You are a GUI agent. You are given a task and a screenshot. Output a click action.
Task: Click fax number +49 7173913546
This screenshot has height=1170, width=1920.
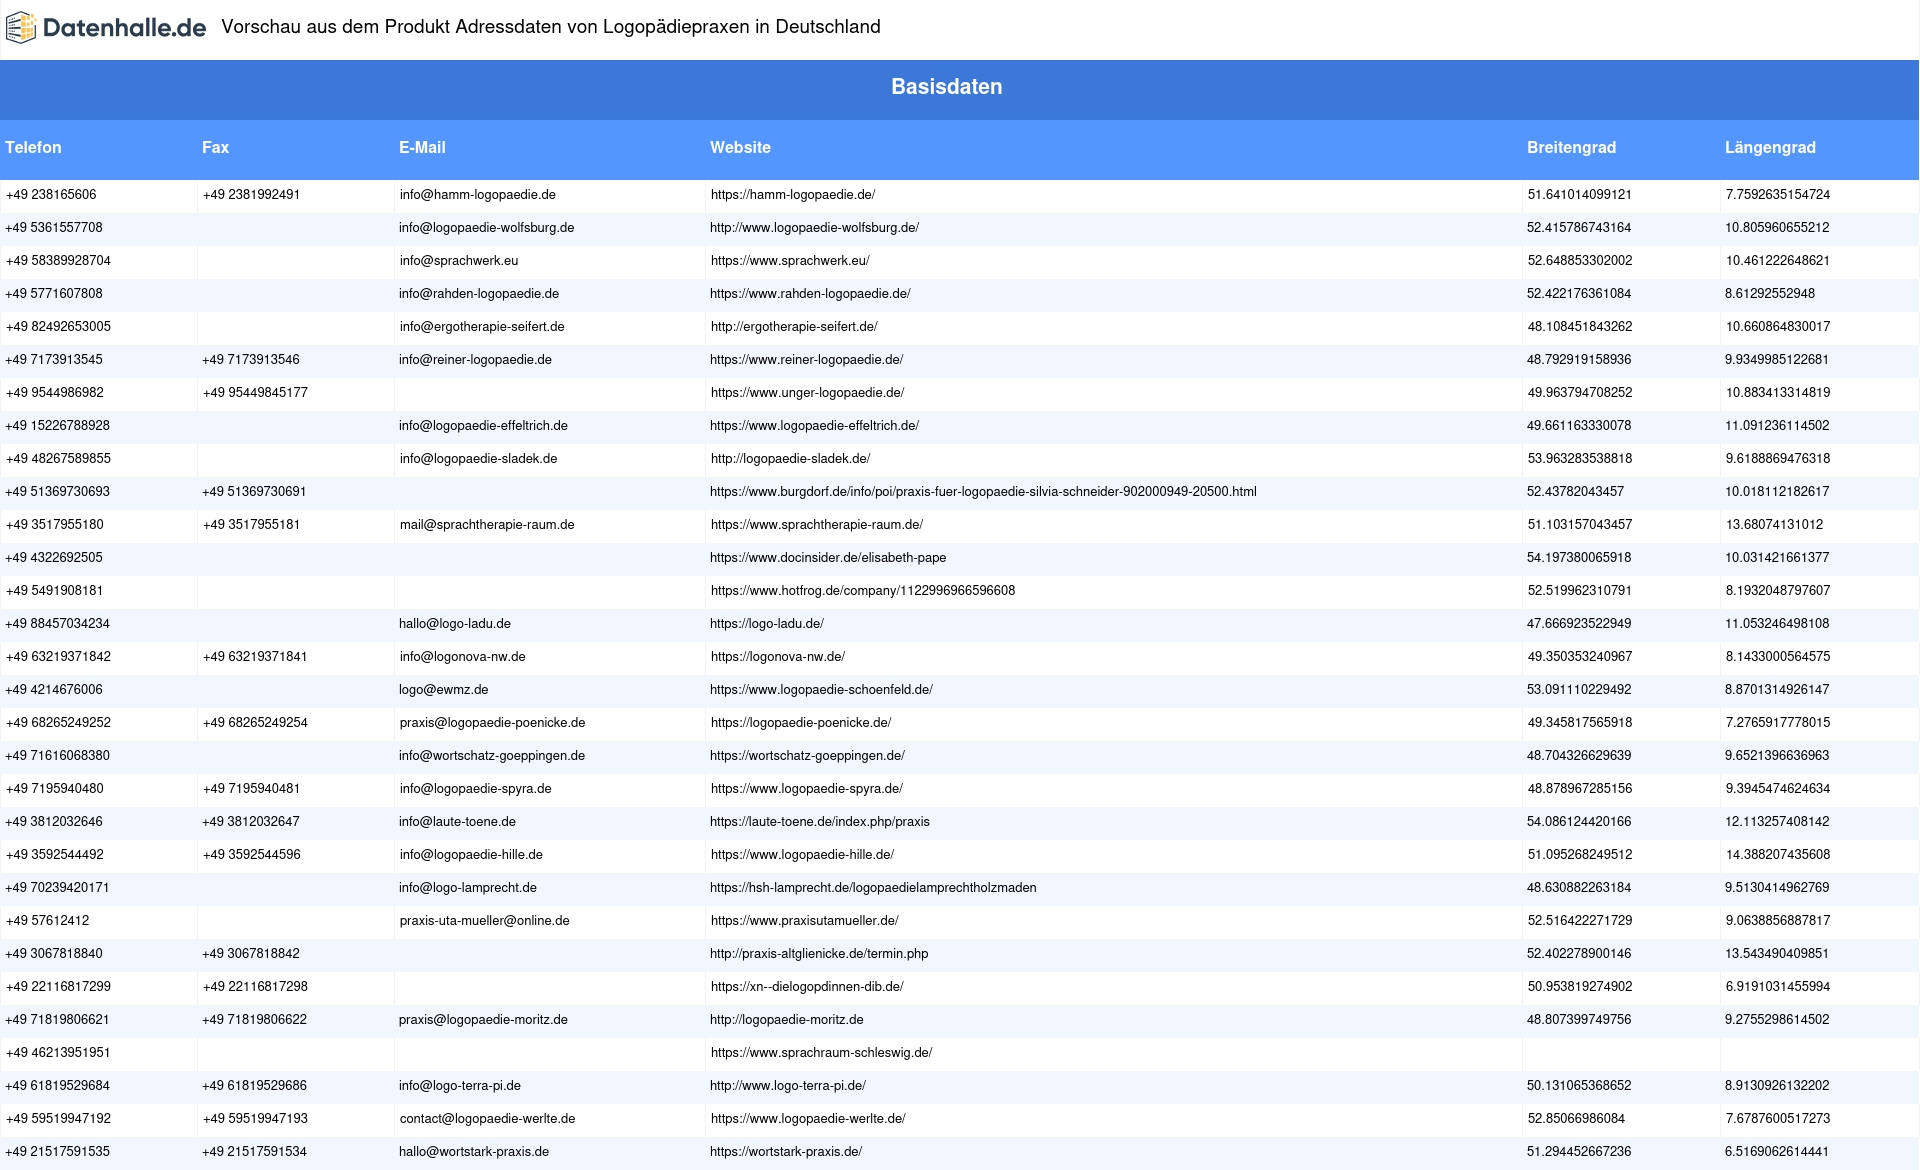[250, 360]
